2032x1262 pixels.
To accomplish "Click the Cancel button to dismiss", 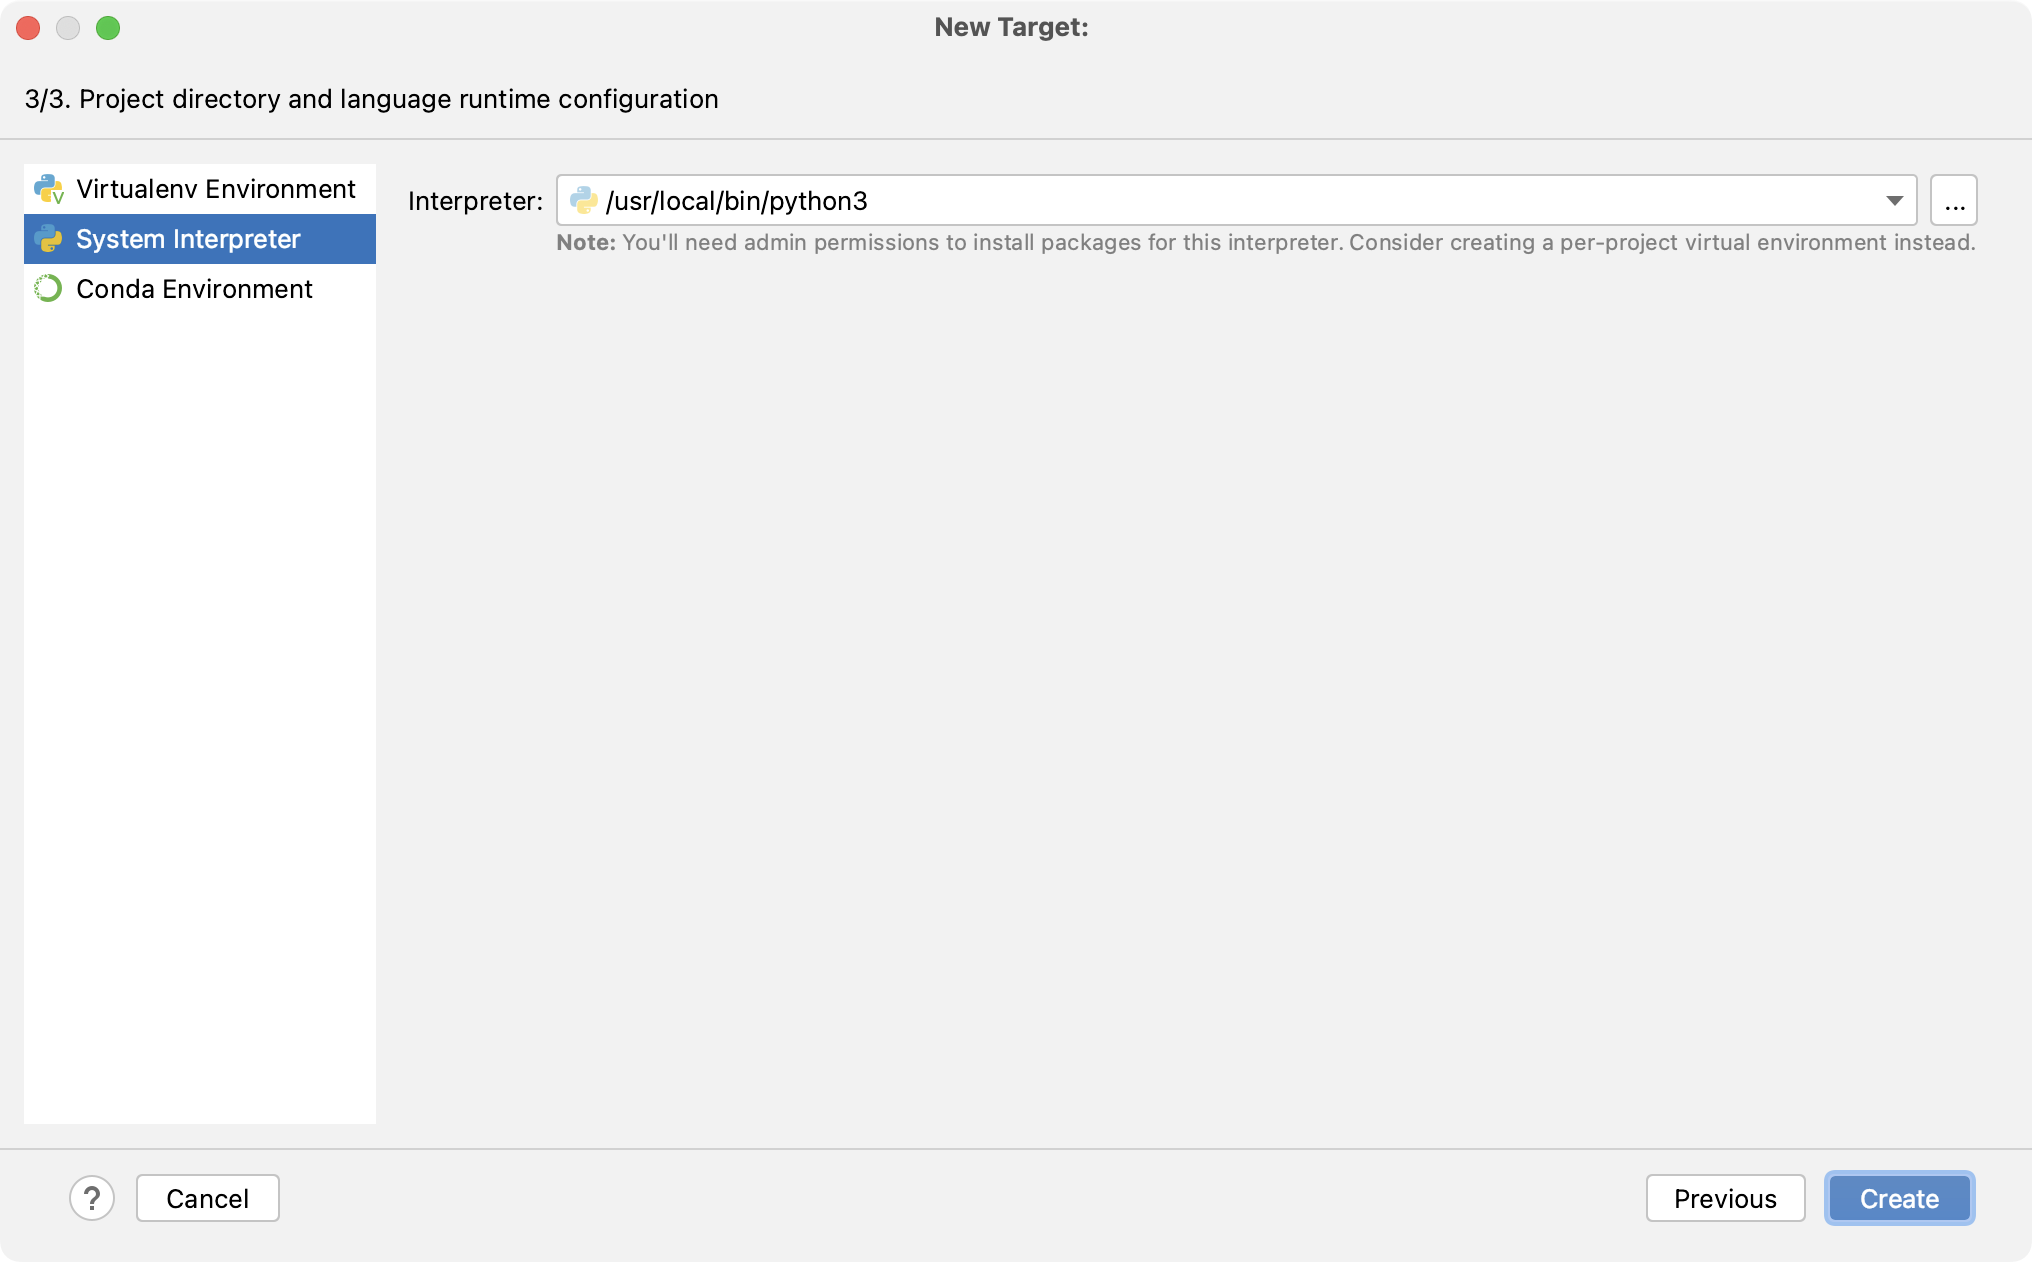I will click(x=208, y=1198).
